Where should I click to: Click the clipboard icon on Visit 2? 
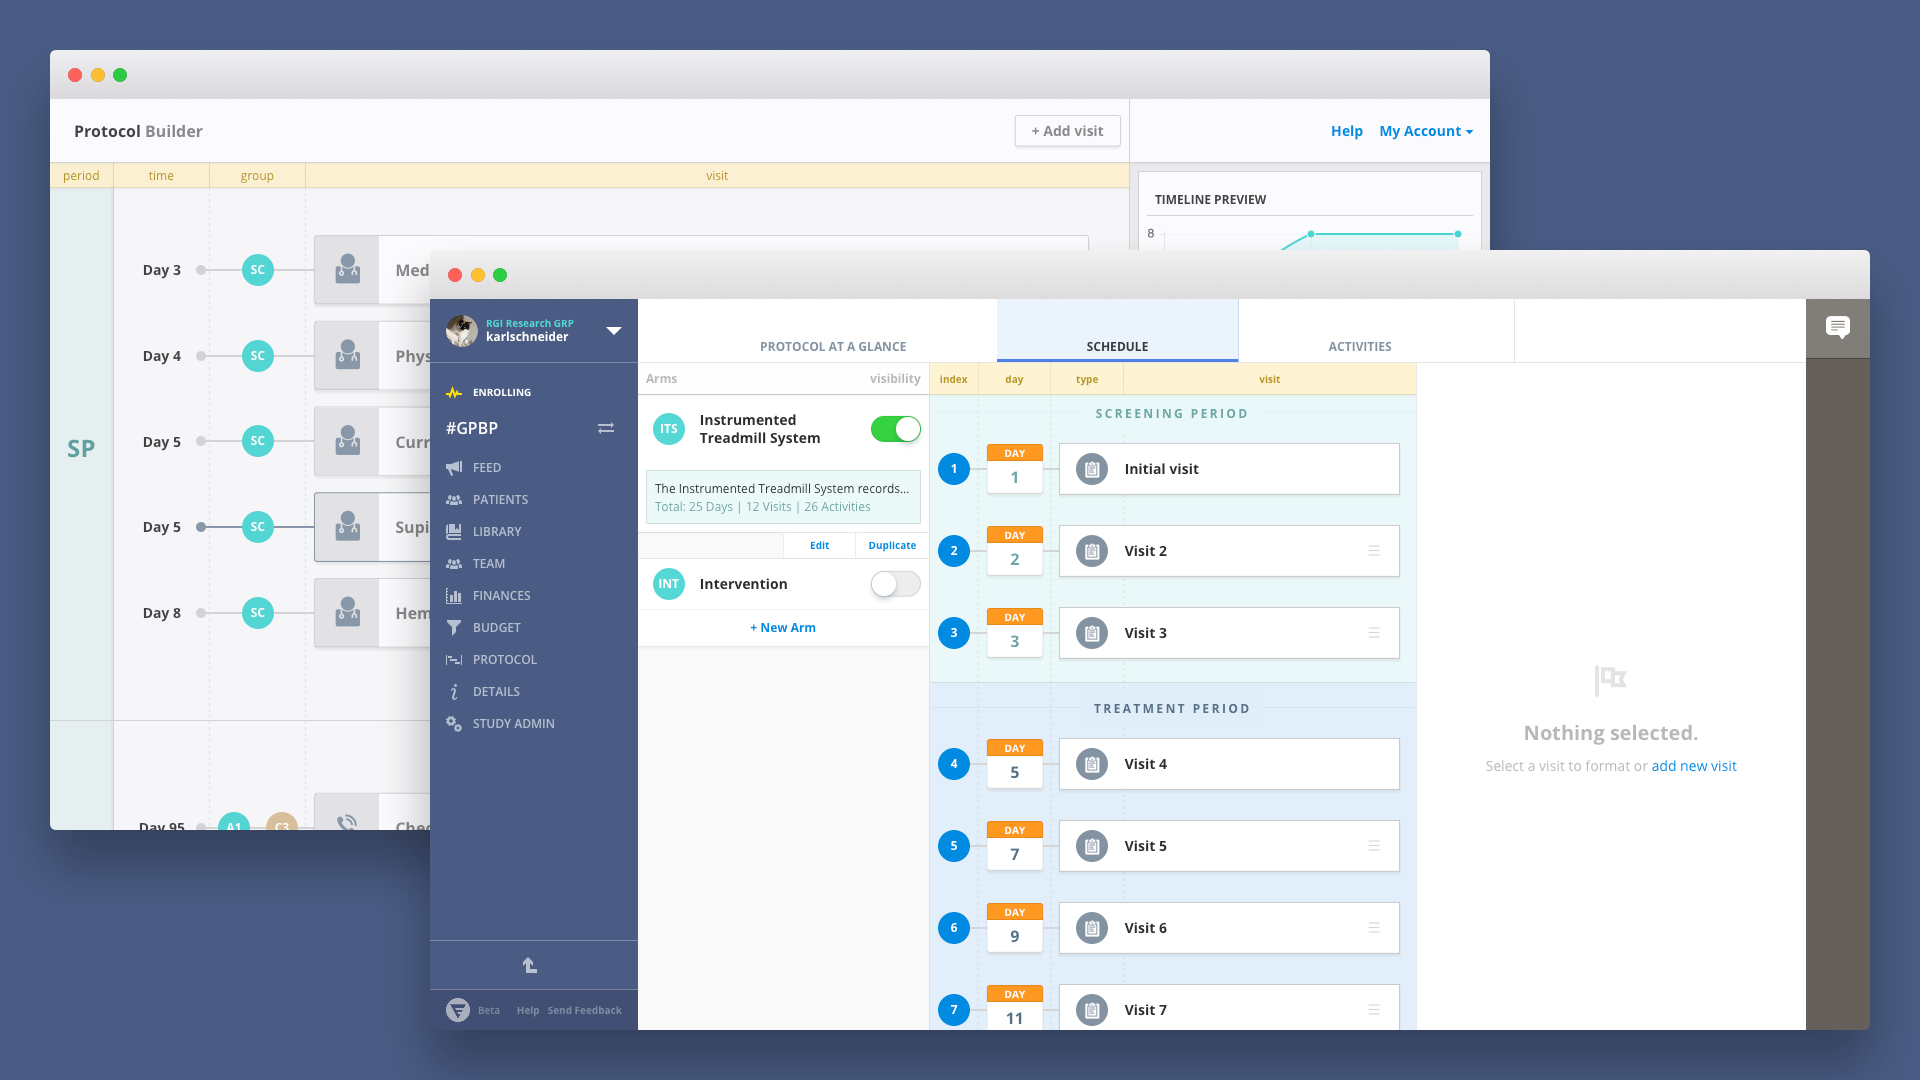(x=1092, y=551)
